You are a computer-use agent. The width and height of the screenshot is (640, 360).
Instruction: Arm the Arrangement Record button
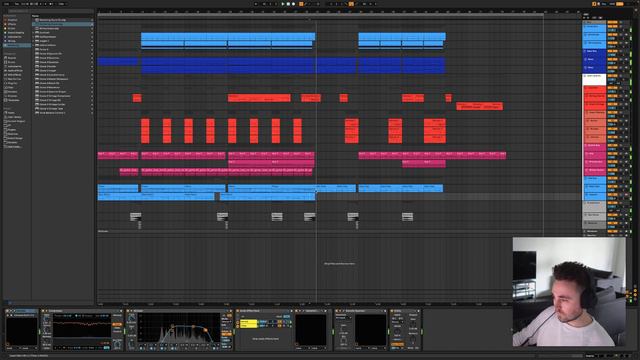(293, 4)
